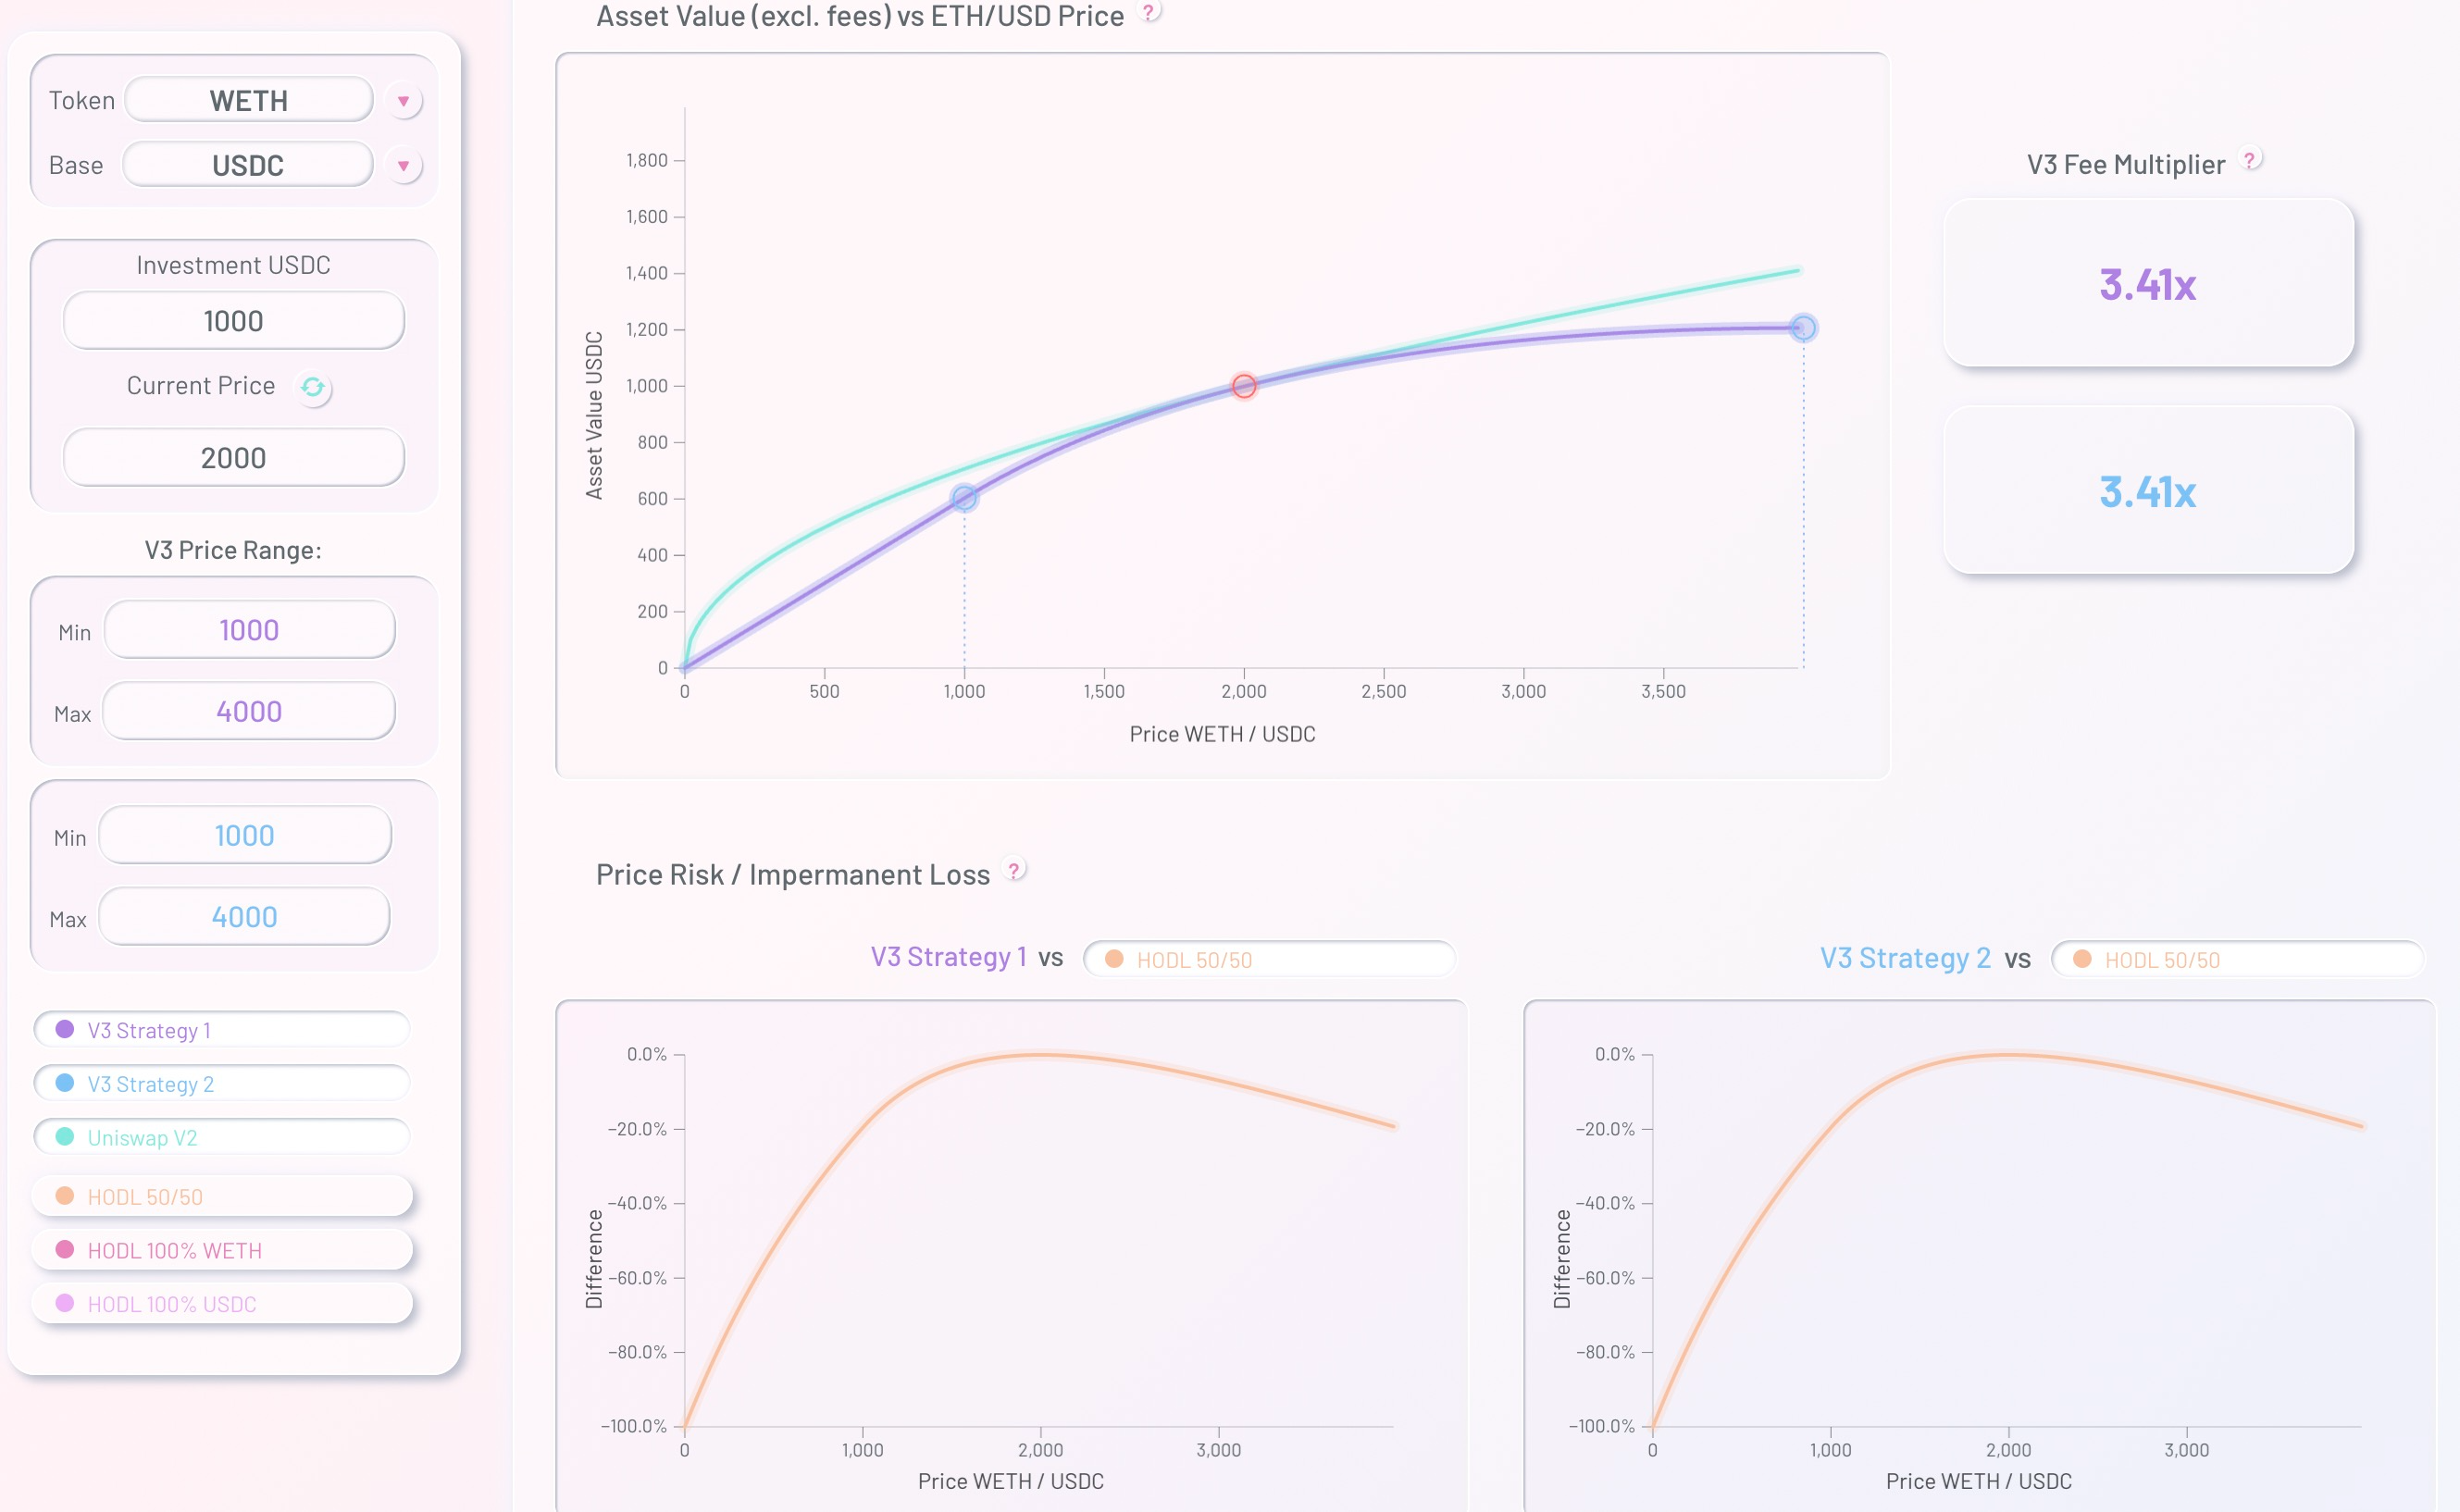This screenshot has width=2460, height=1512.
Task: Toggle Uniswap V2 series visibility
Action: 222,1138
